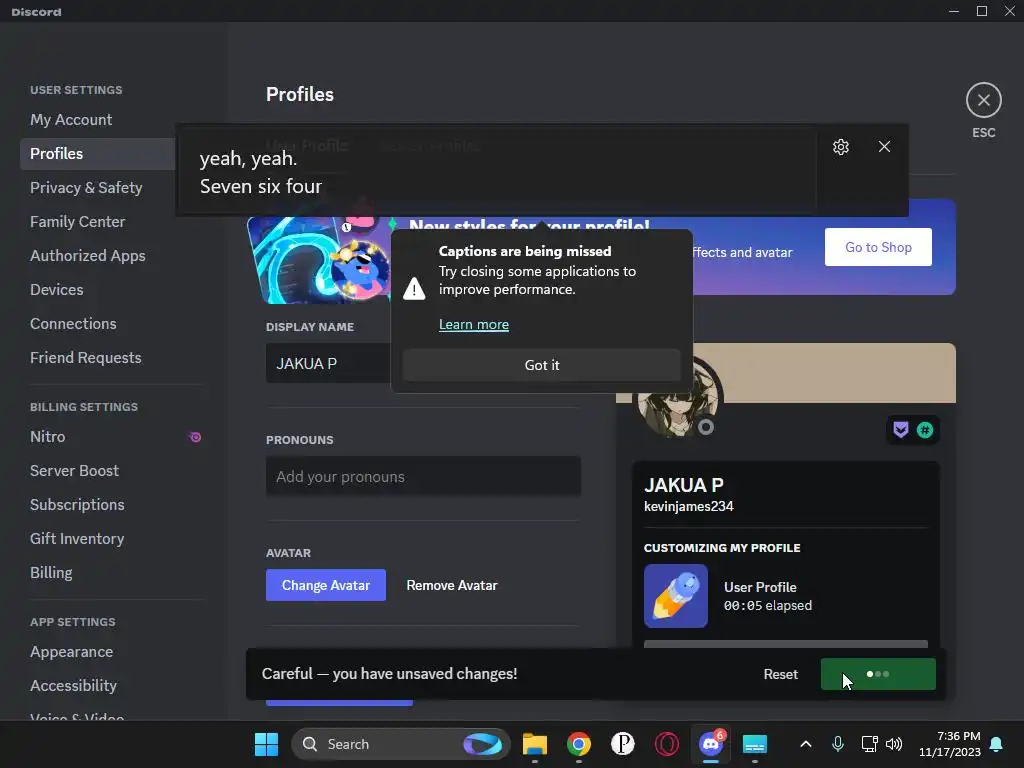The image size is (1024, 768).
Task: Click the green hashtag badge on profile preview
Action: [925, 430]
